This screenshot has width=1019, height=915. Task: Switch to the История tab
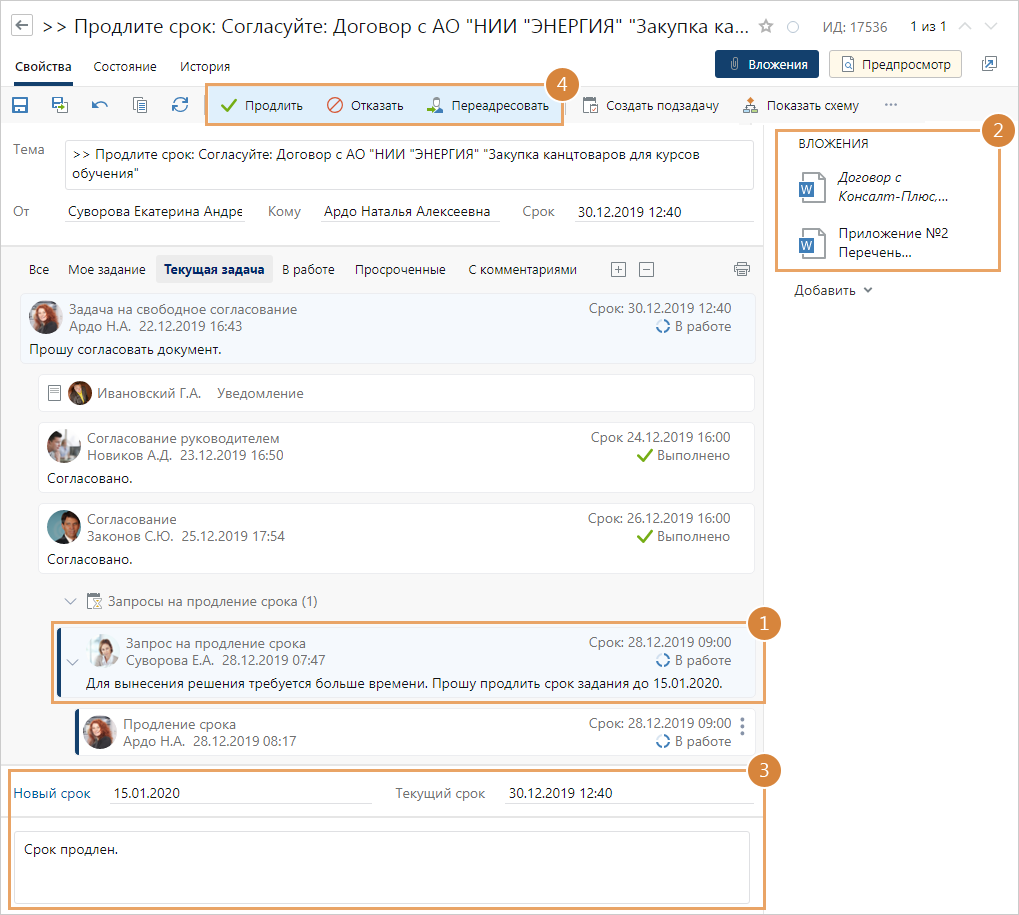(205, 67)
